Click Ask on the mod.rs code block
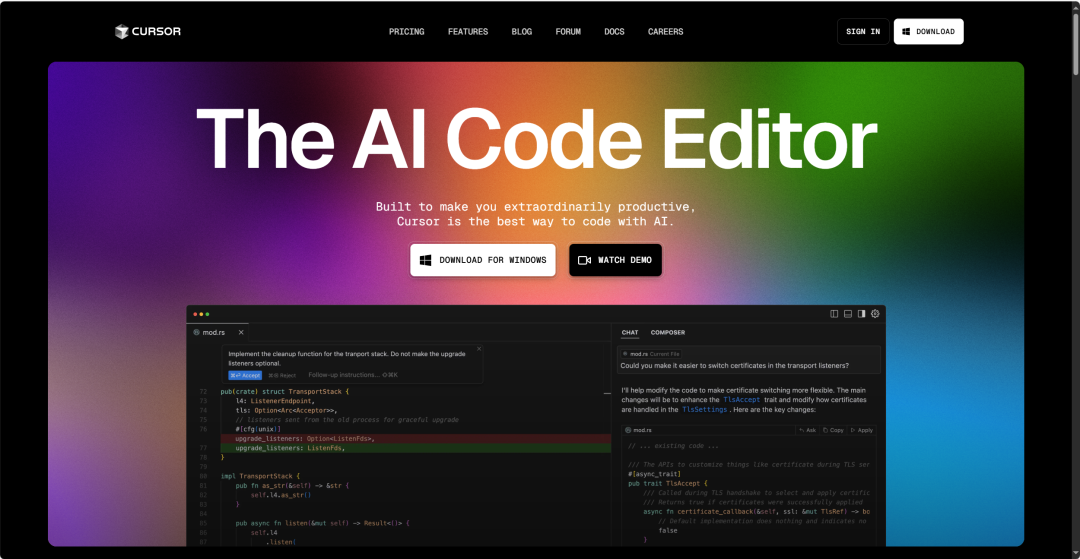Viewport: 1080px width, 559px height. tap(807, 430)
